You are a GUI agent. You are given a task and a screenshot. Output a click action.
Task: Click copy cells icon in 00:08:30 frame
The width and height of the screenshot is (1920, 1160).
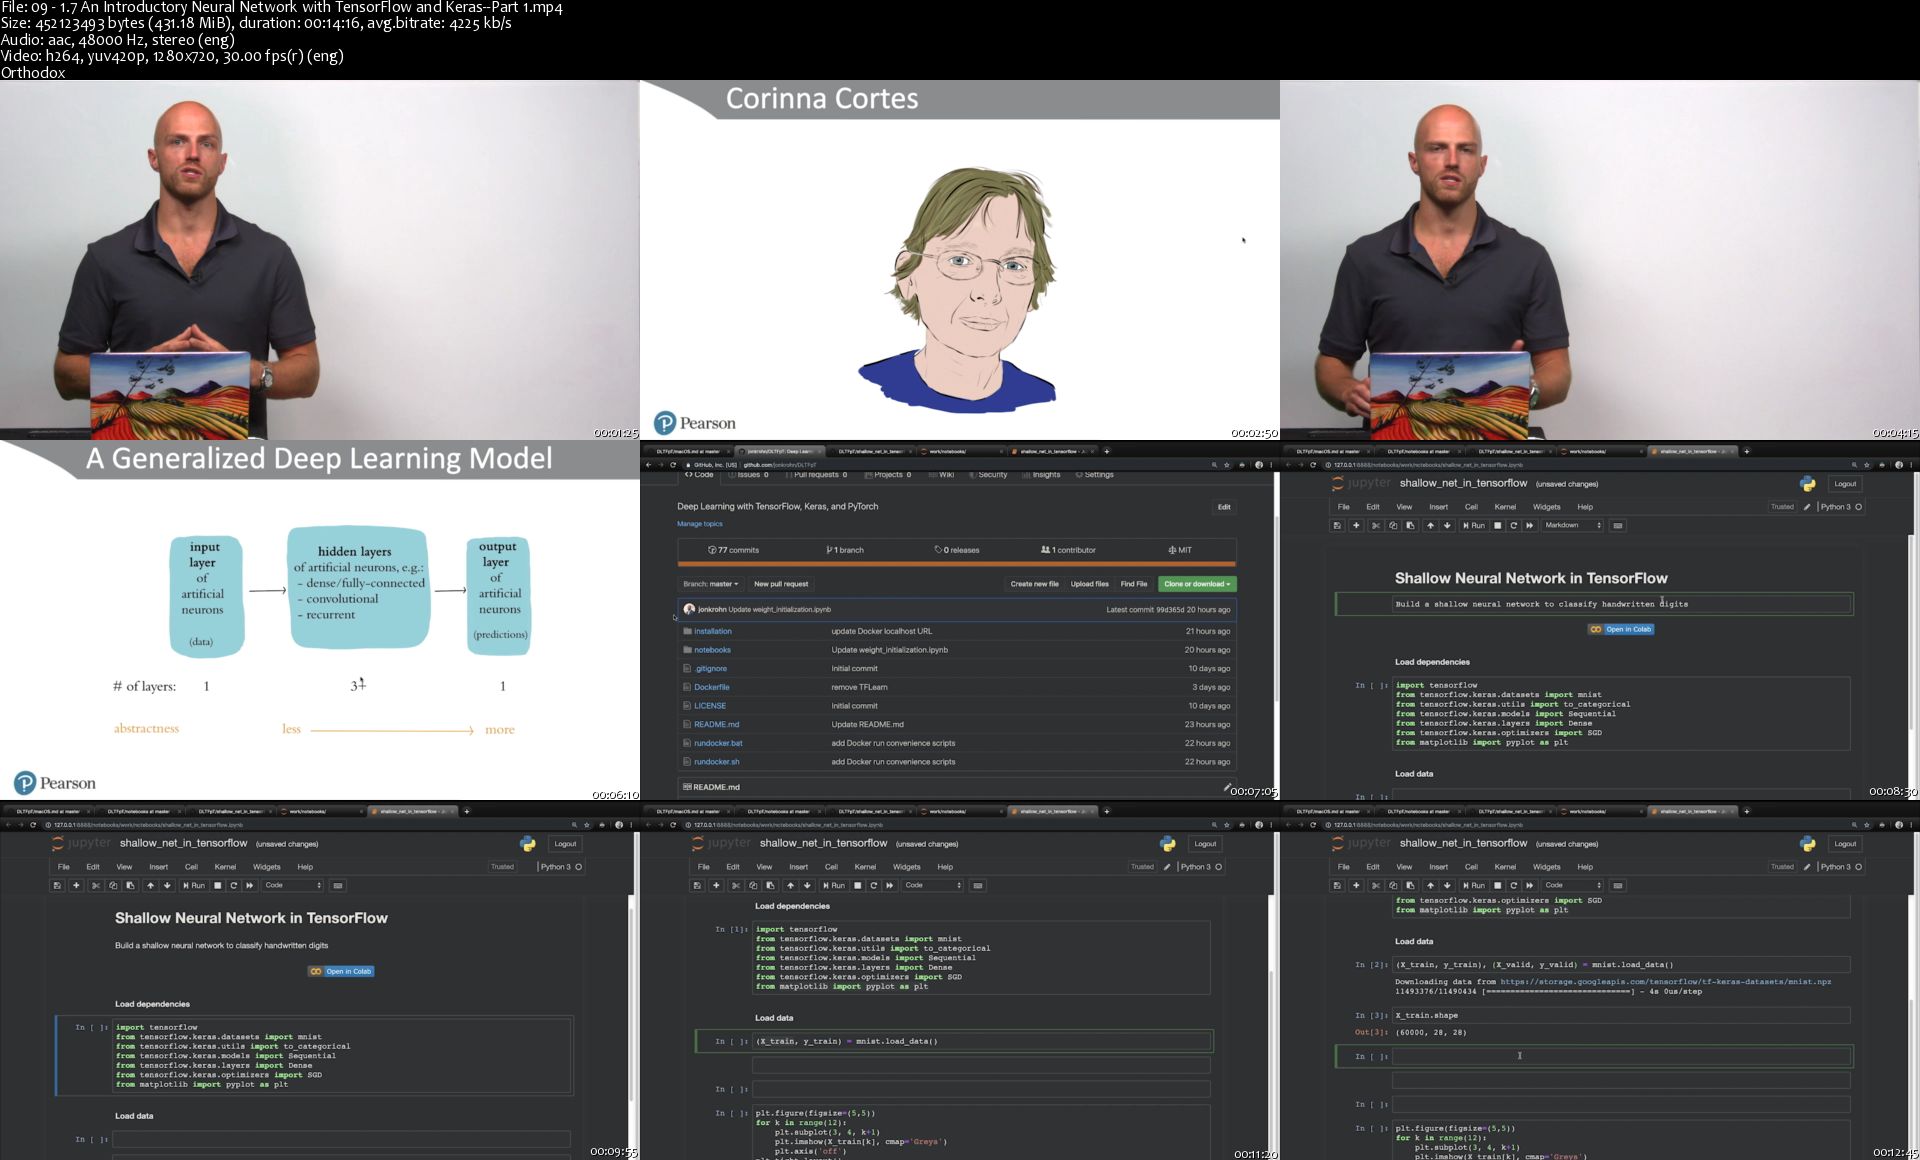[x=1393, y=526]
